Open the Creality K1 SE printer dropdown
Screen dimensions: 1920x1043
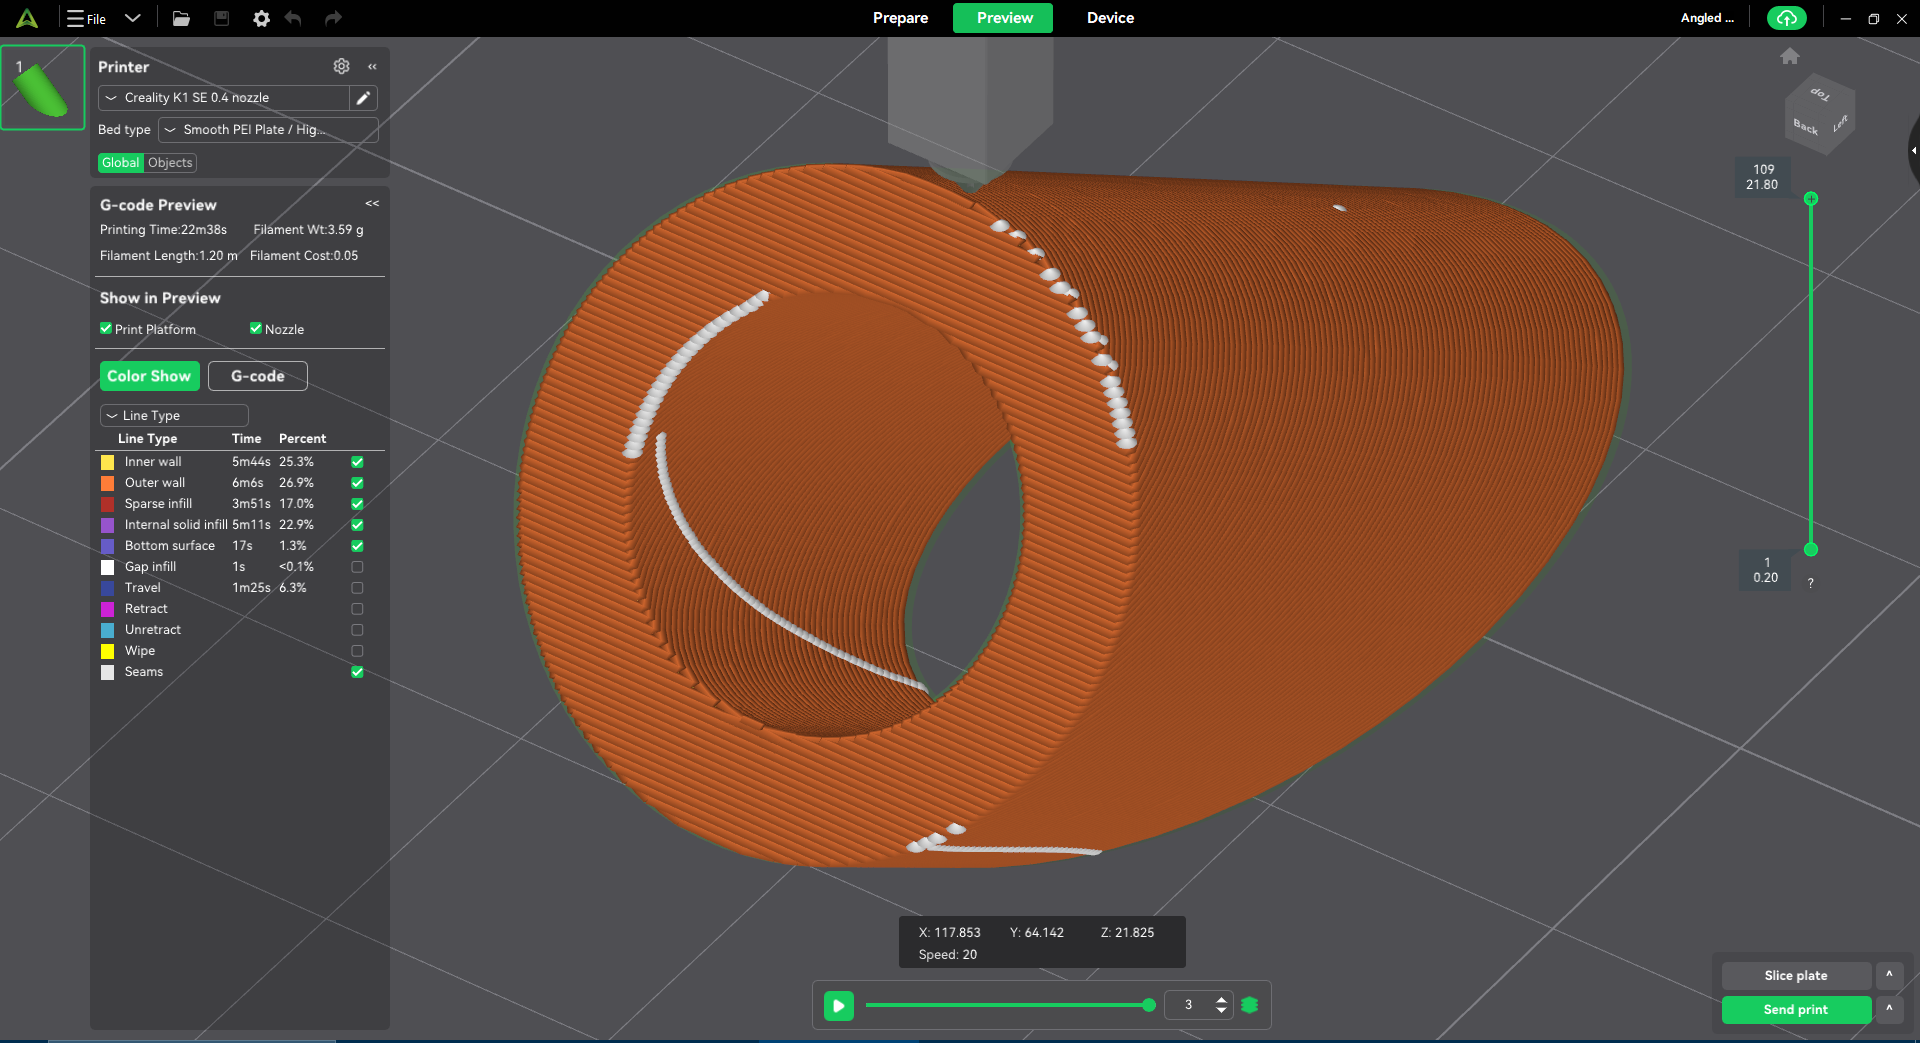click(224, 98)
